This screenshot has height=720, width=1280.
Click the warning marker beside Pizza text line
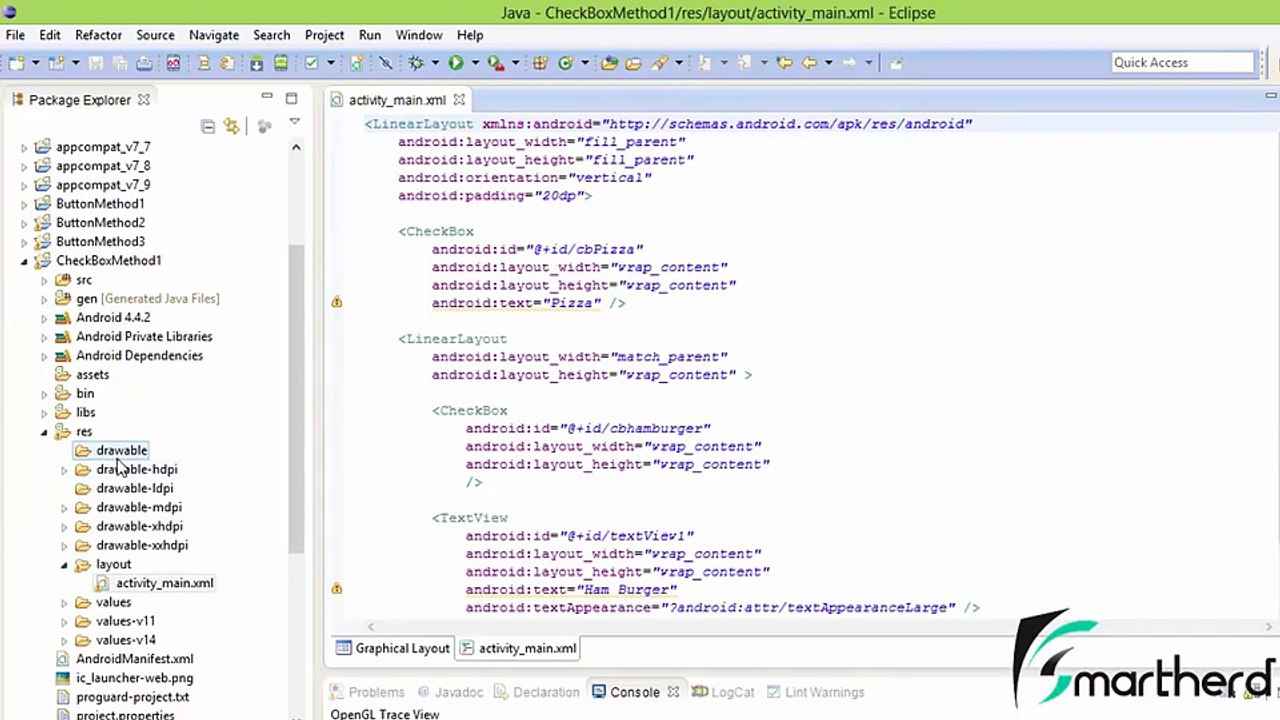coord(337,302)
